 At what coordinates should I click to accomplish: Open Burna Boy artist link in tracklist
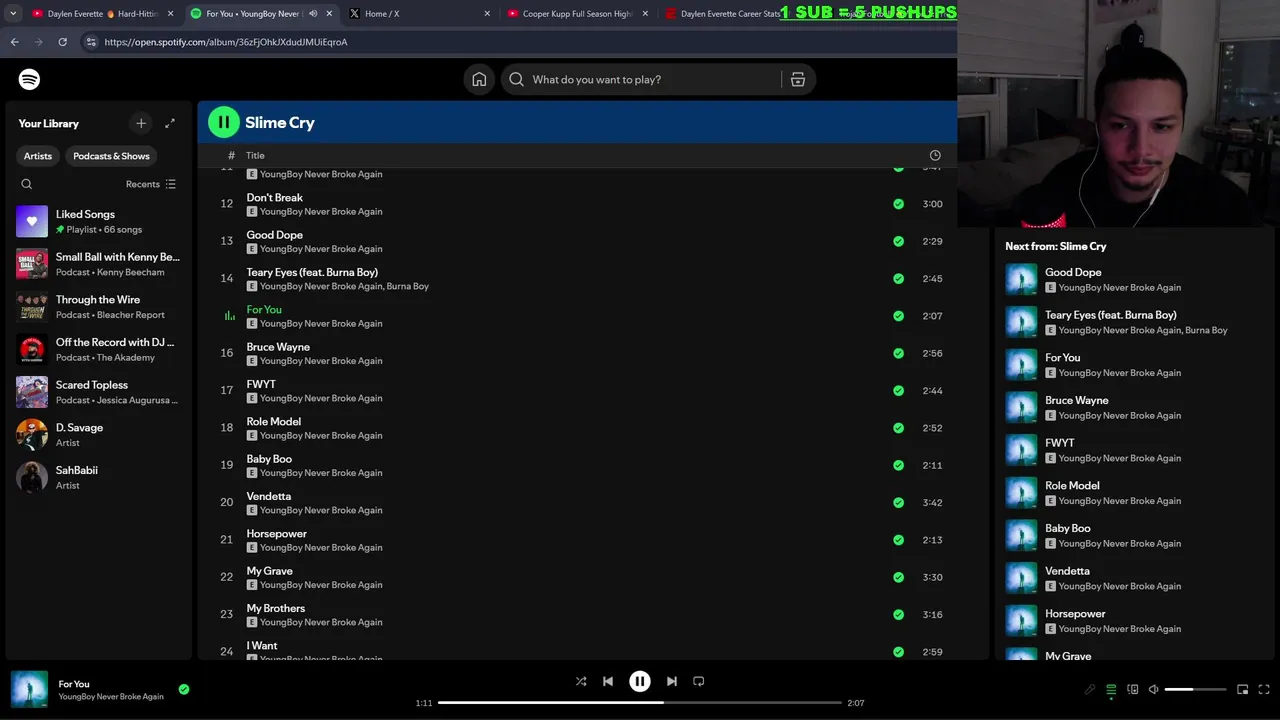[407, 286]
